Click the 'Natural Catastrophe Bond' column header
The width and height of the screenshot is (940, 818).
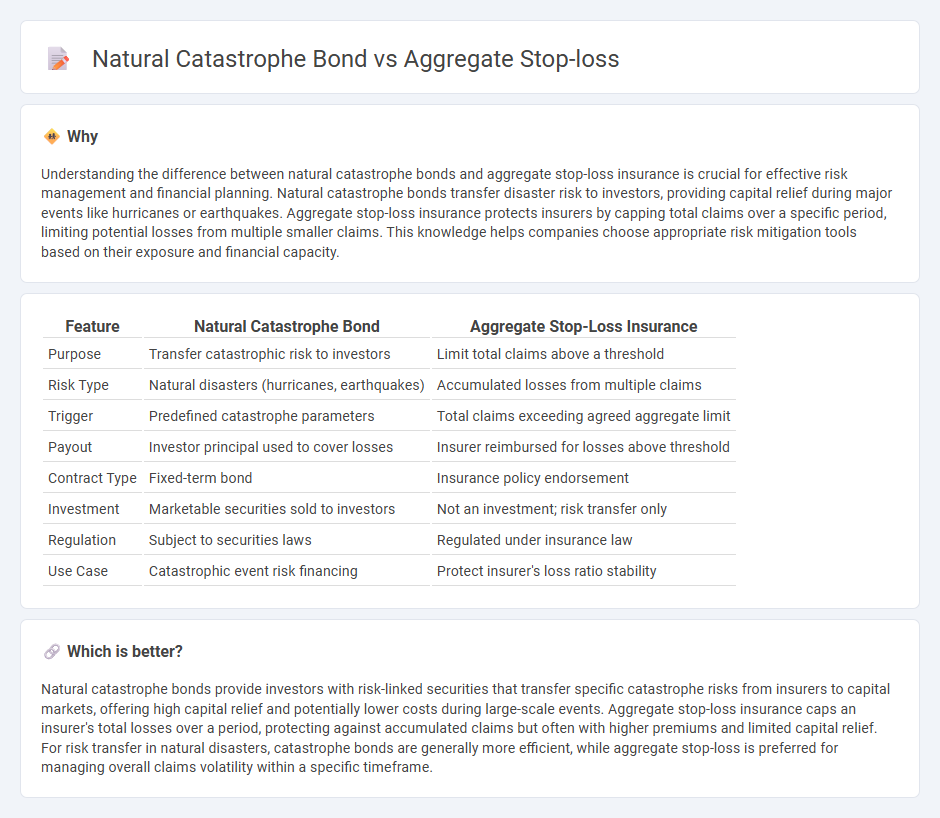287,326
